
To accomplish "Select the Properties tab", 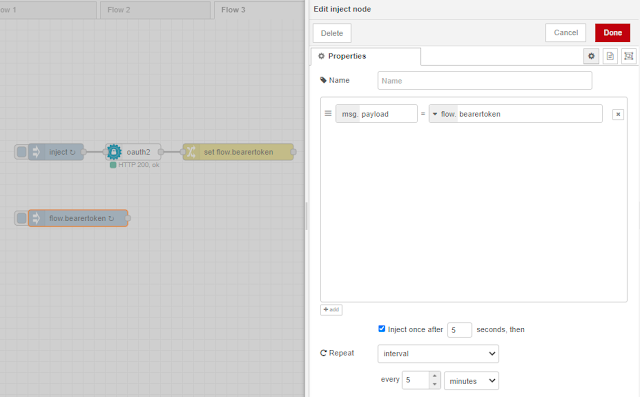I will (x=366, y=56).
